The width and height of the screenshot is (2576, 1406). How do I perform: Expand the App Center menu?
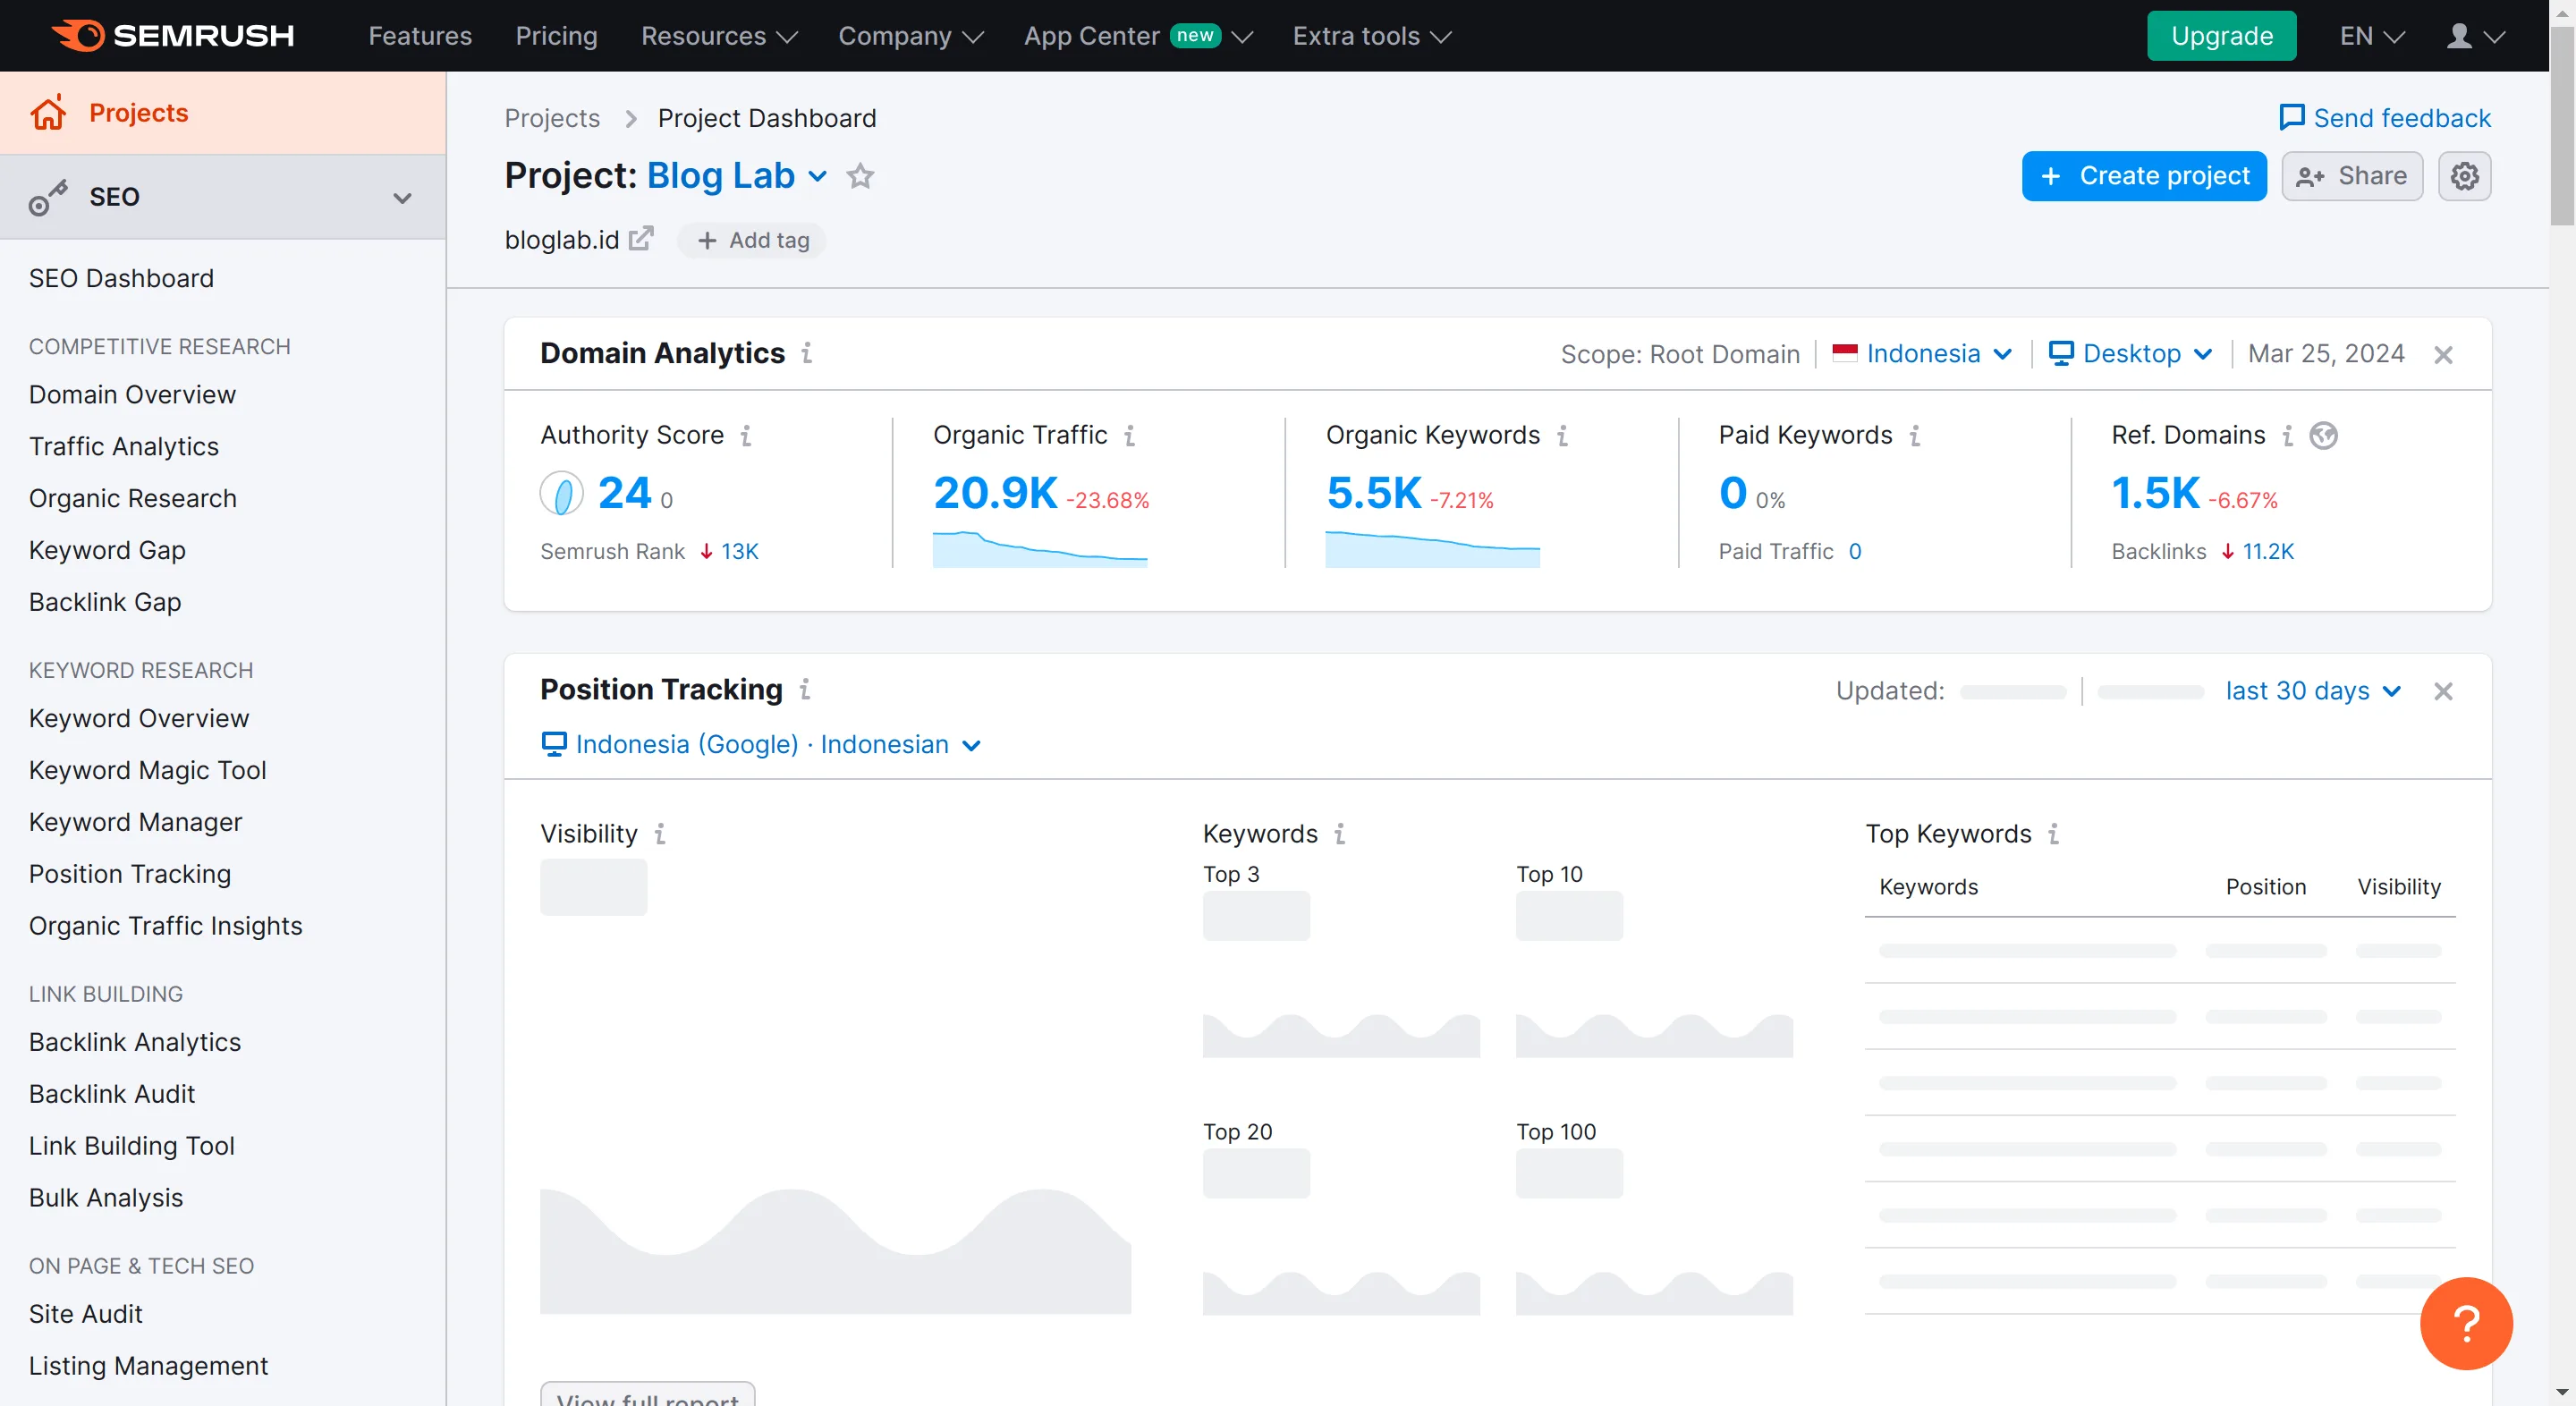[1138, 36]
